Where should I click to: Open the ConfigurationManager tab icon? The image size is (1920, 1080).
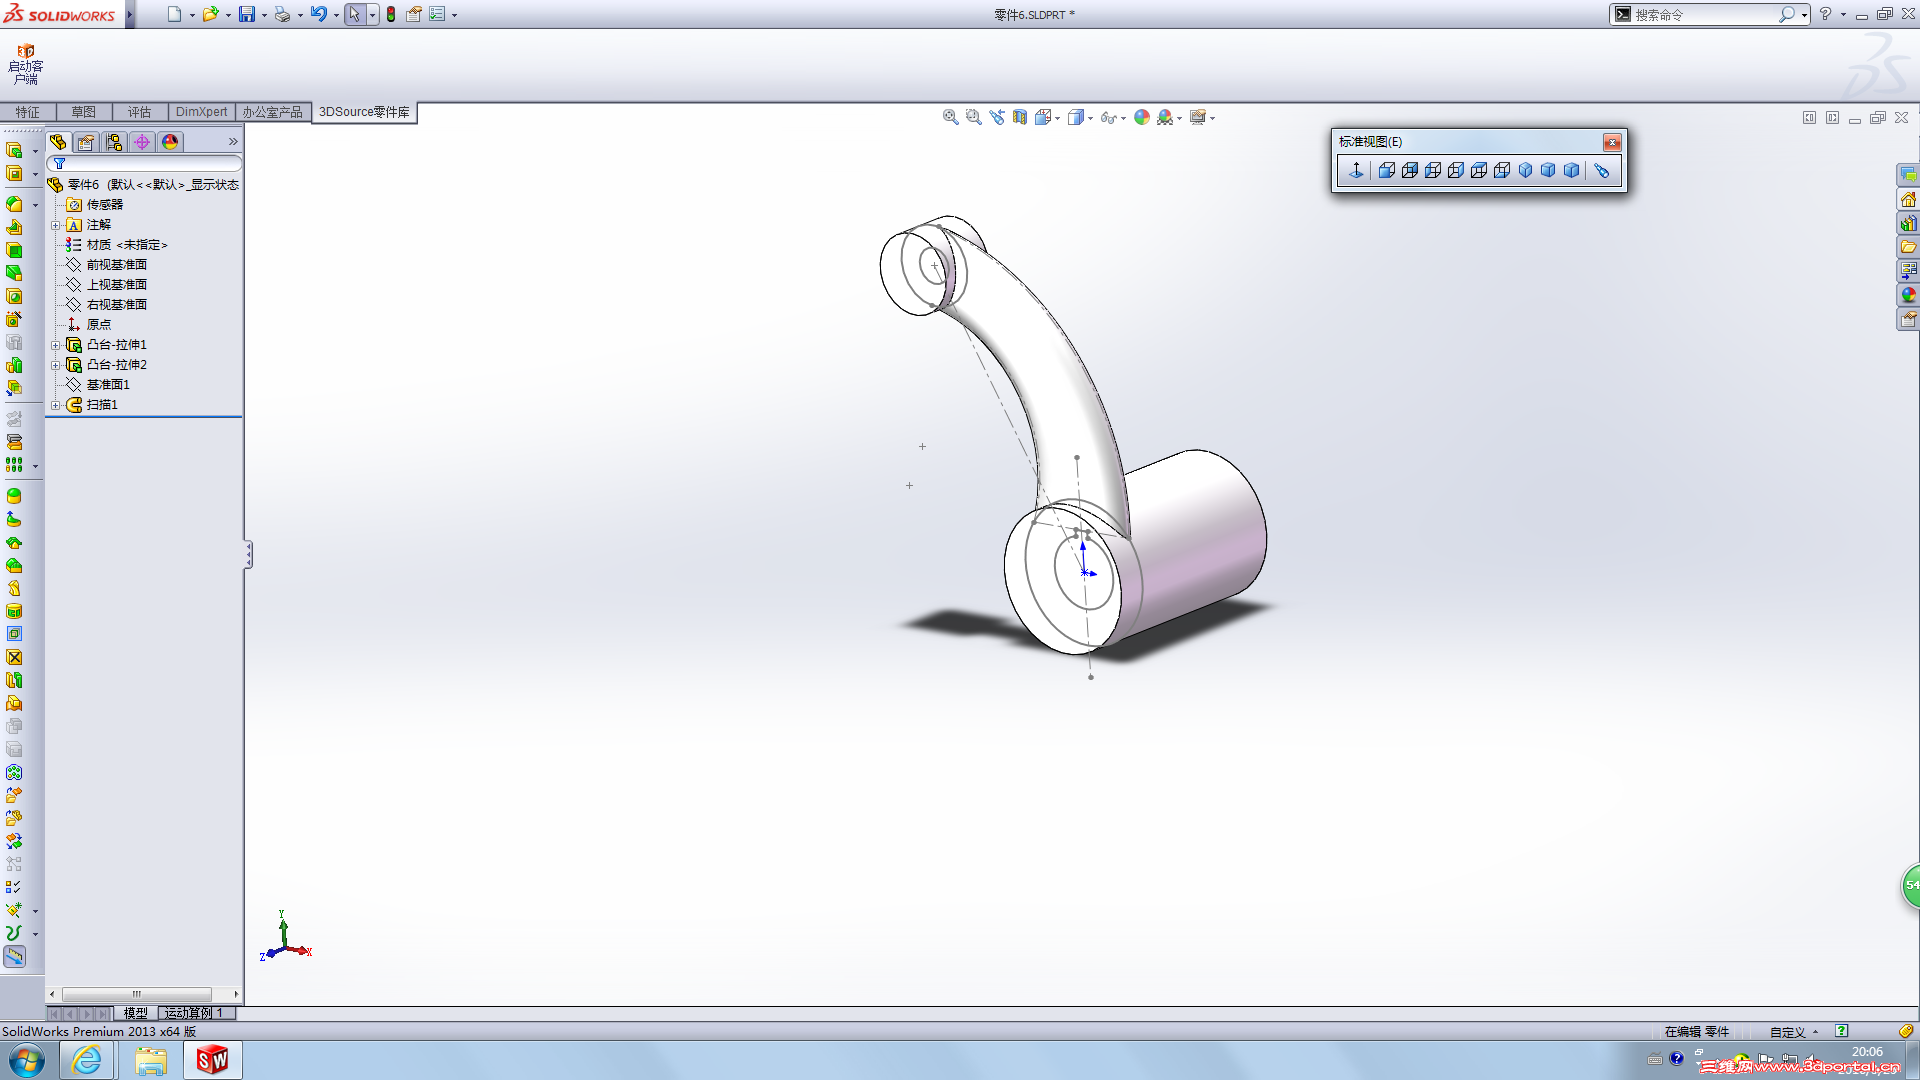(114, 142)
